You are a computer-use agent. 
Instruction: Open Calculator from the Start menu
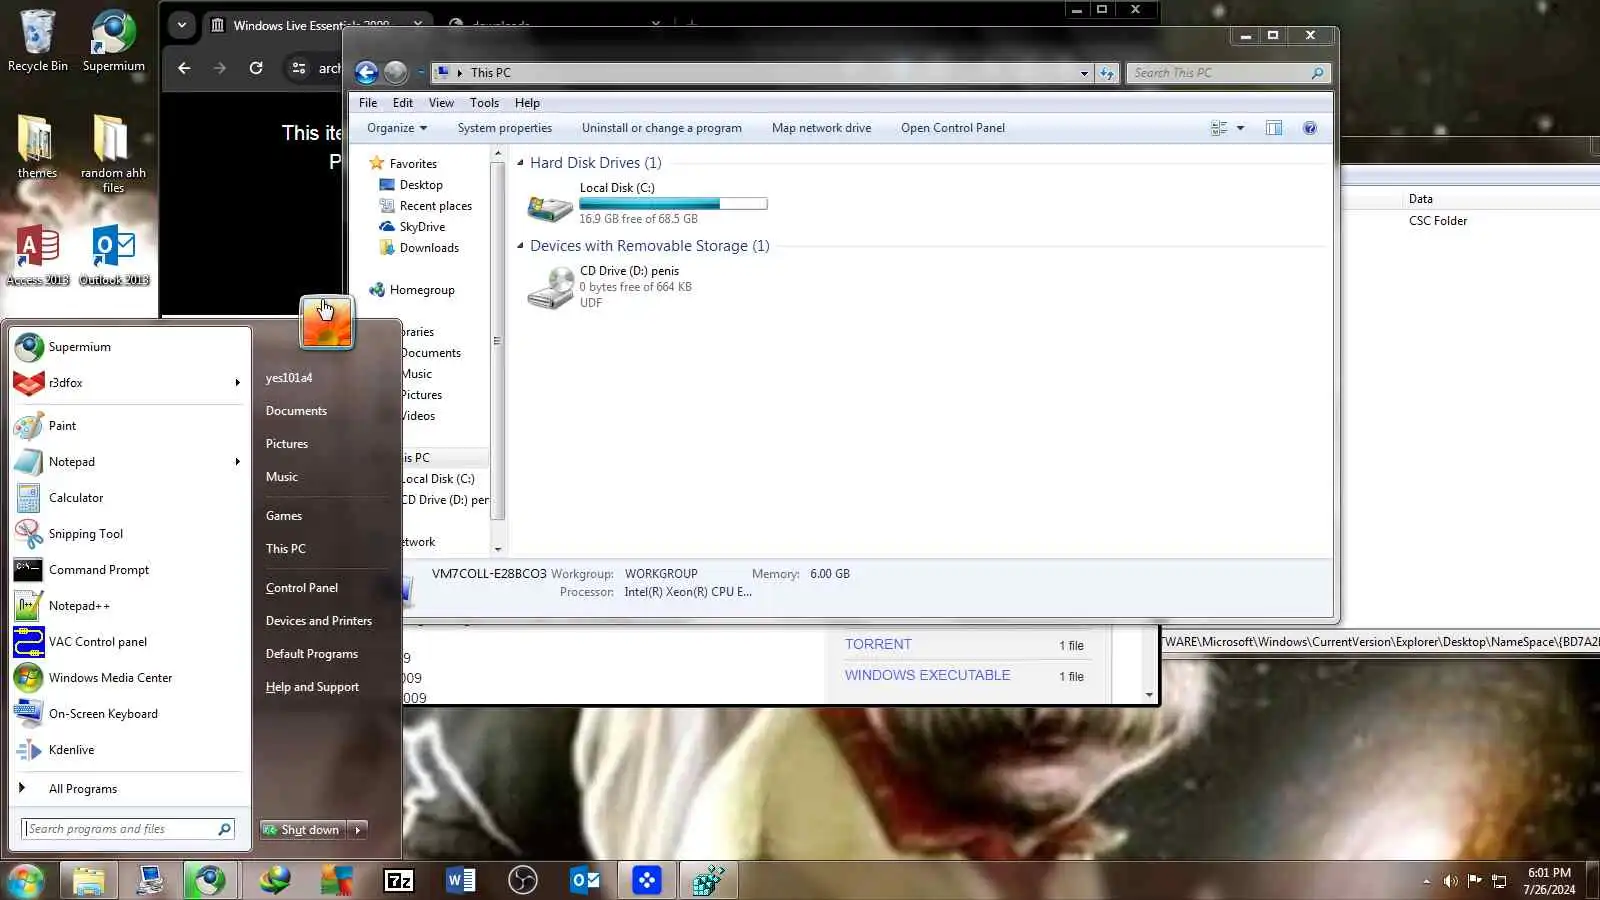tap(130, 498)
